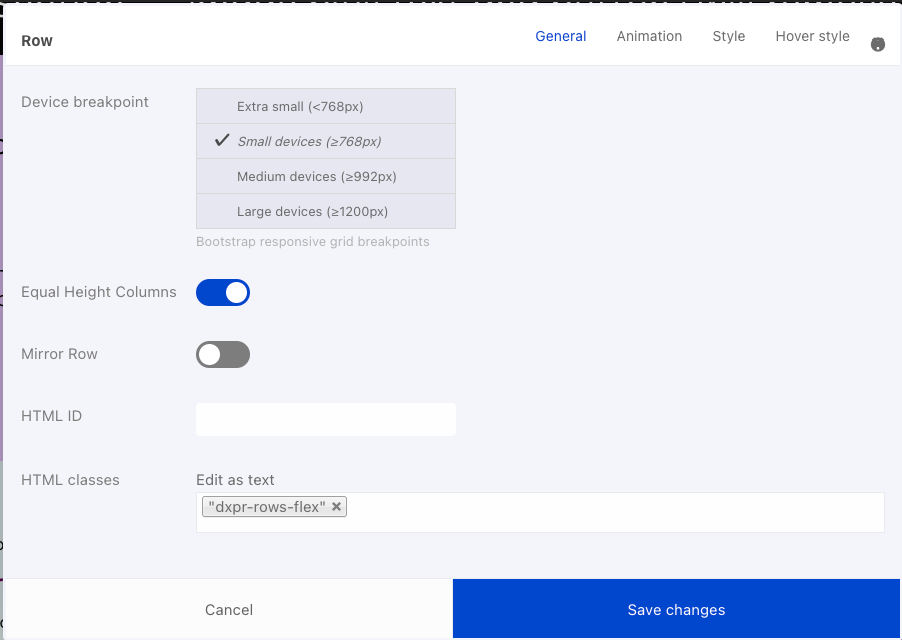Screen dimensions: 902x640
Task: Switch to the General tab
Action: [560, 36]
